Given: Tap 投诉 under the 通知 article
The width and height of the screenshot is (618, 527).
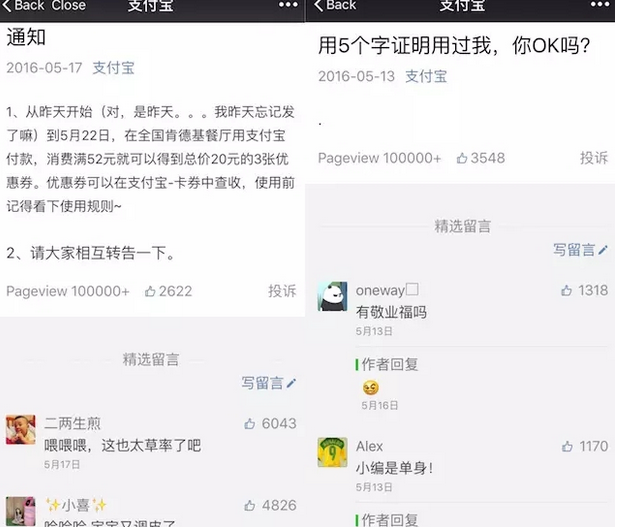Looking at the screenshot, I should (x=282, y=291).
